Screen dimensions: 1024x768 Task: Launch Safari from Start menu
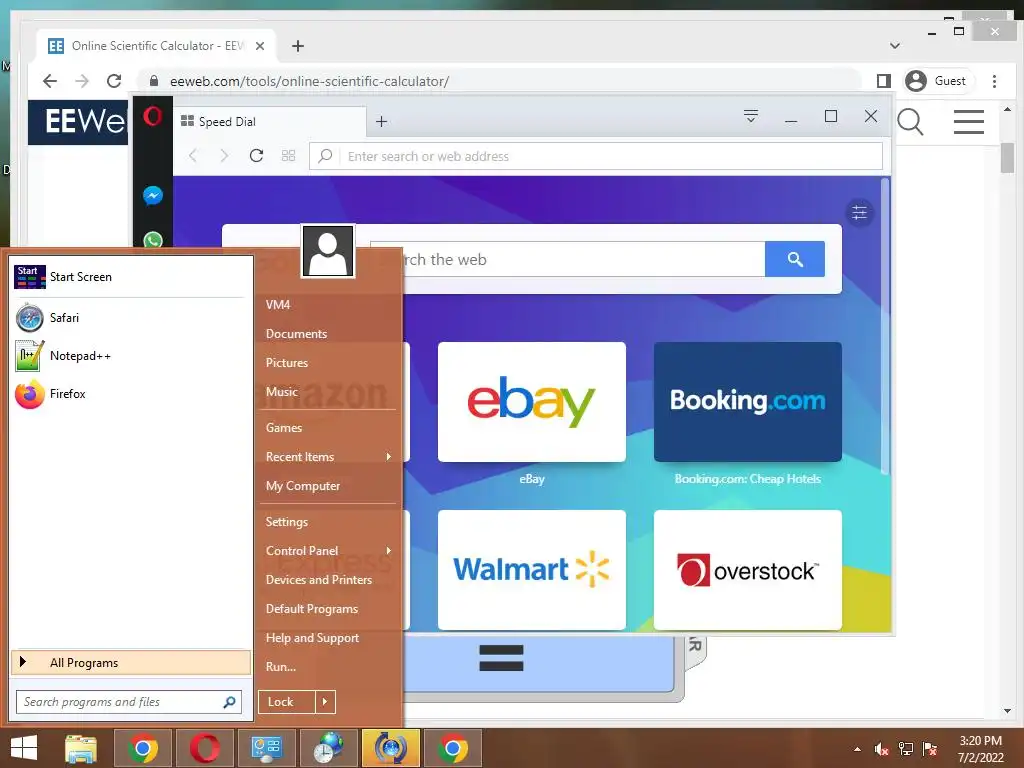click(131, 318)
